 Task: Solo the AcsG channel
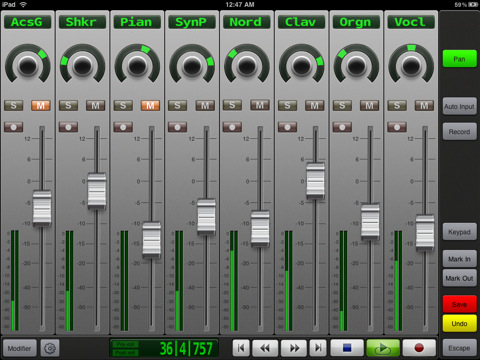coord(14,106)
